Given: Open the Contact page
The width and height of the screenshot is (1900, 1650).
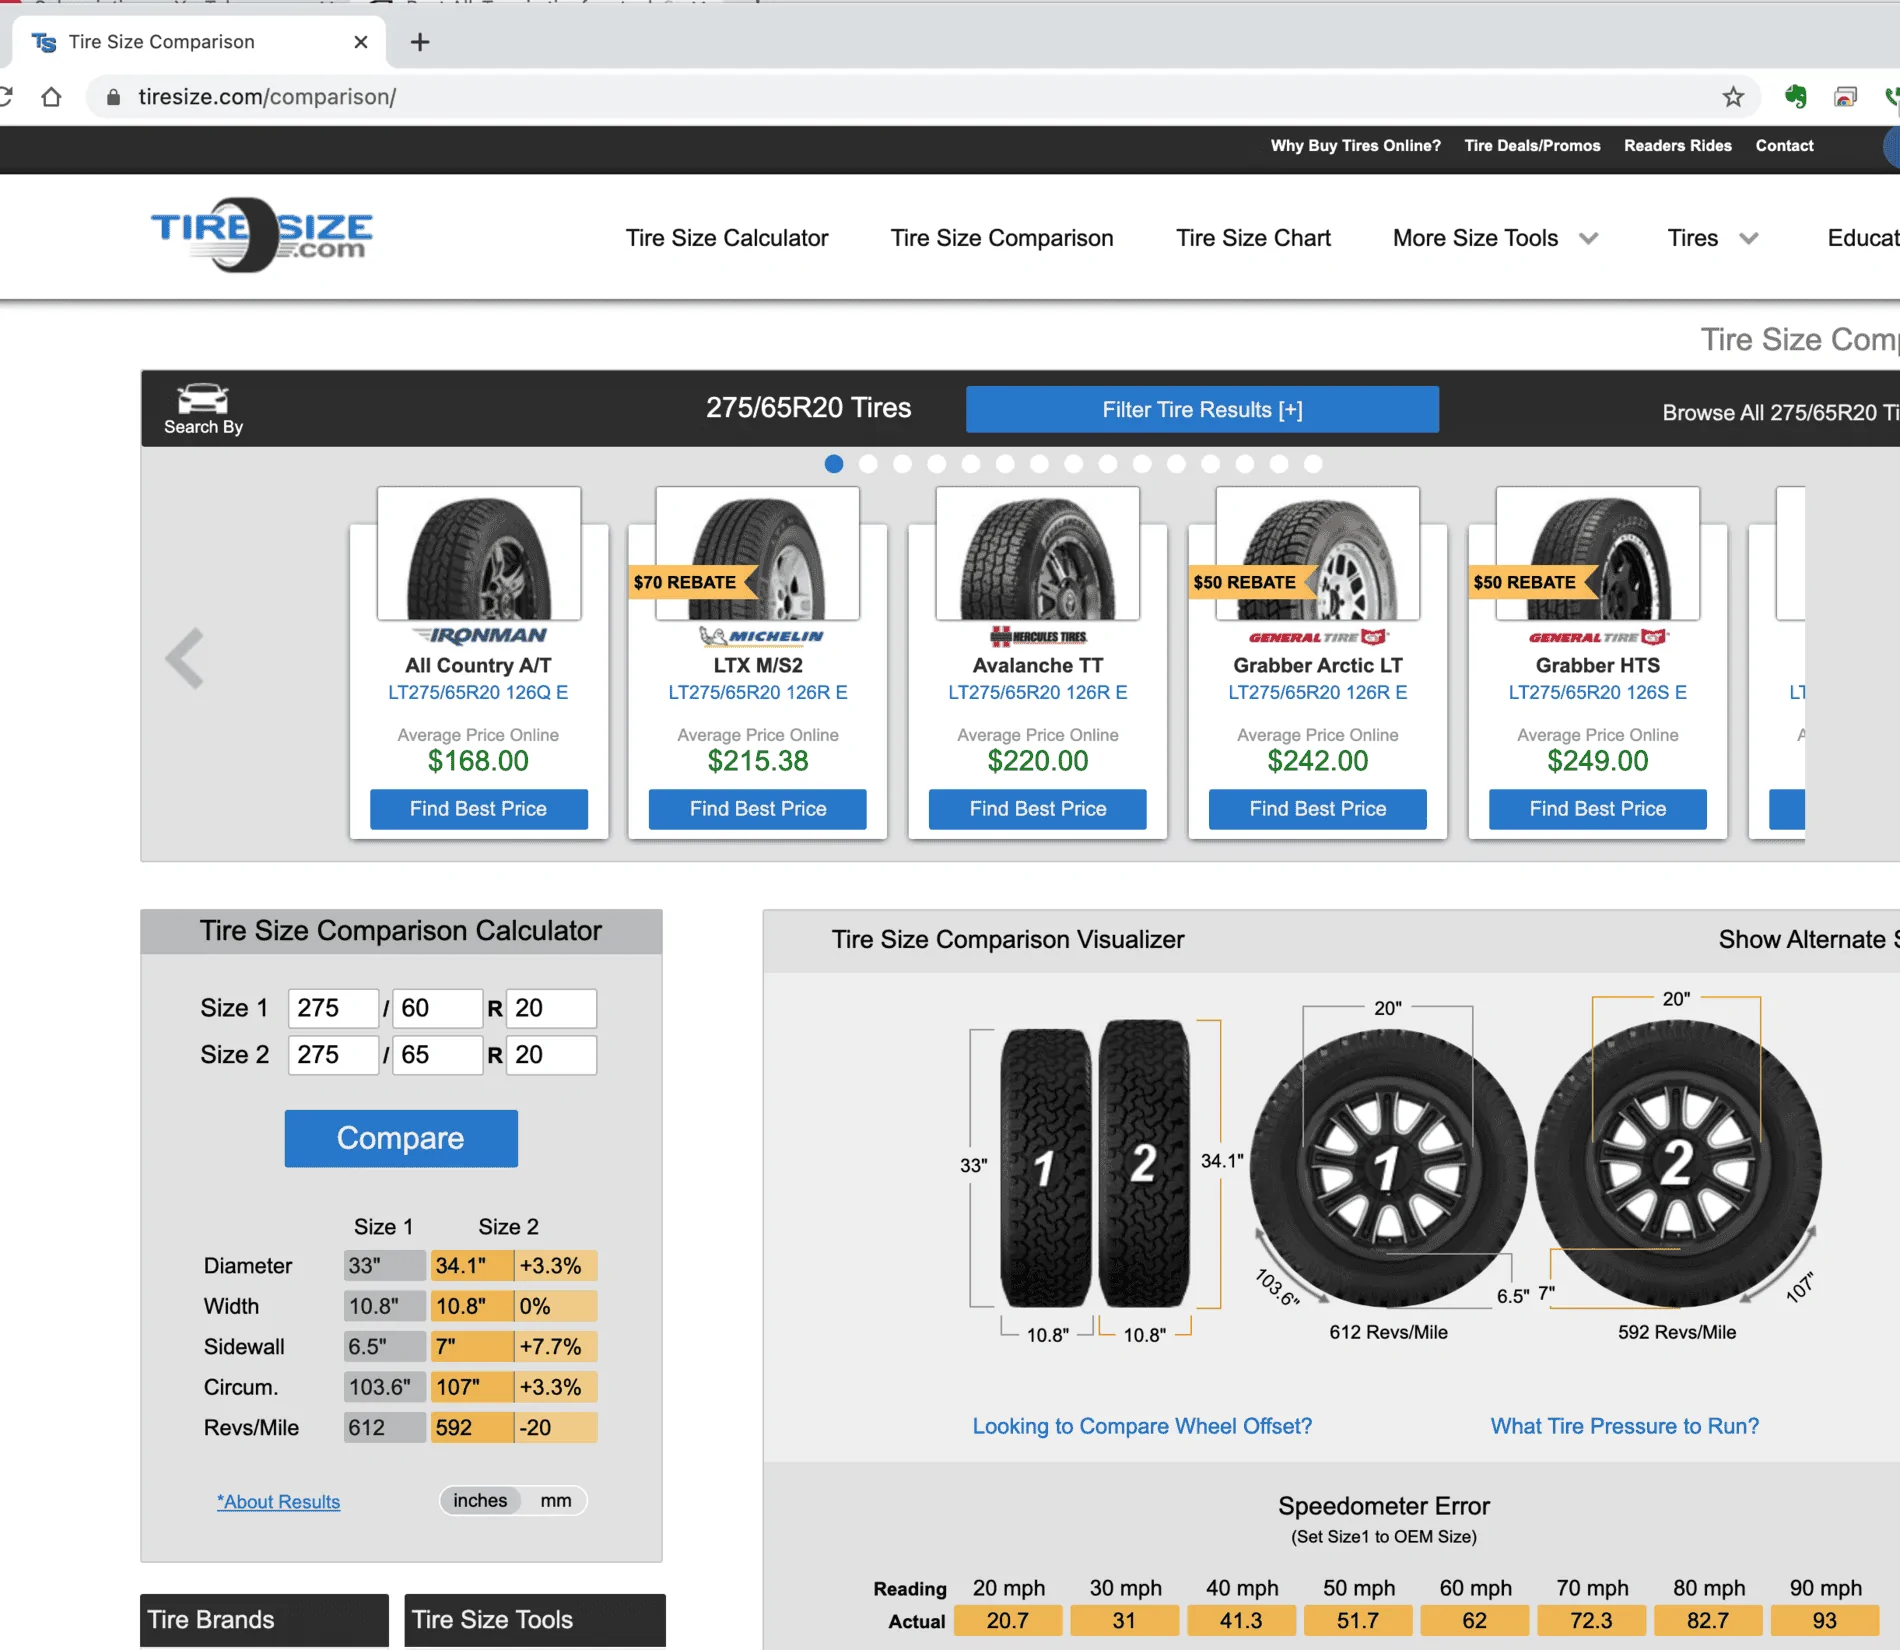Looking at the screenshot, I should click(1784, 146).
